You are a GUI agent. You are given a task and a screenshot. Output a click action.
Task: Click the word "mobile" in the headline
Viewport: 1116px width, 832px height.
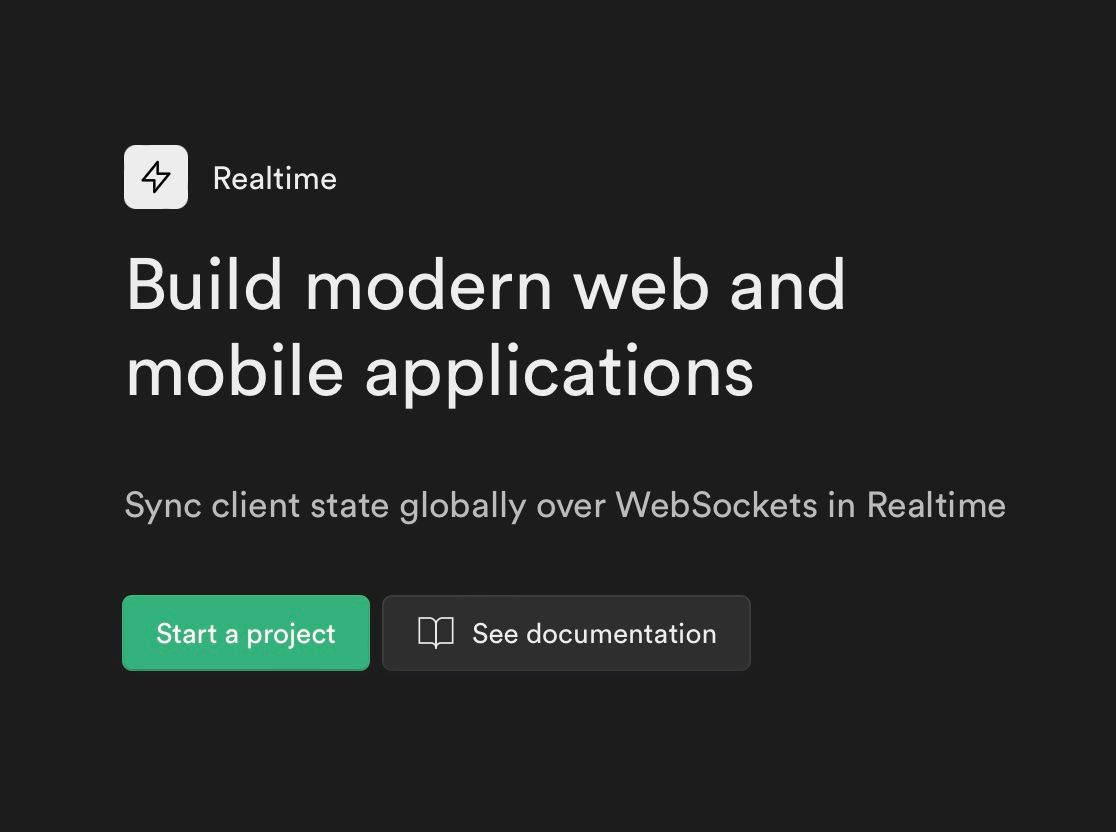pyautogui.click(x=235, y=373)
